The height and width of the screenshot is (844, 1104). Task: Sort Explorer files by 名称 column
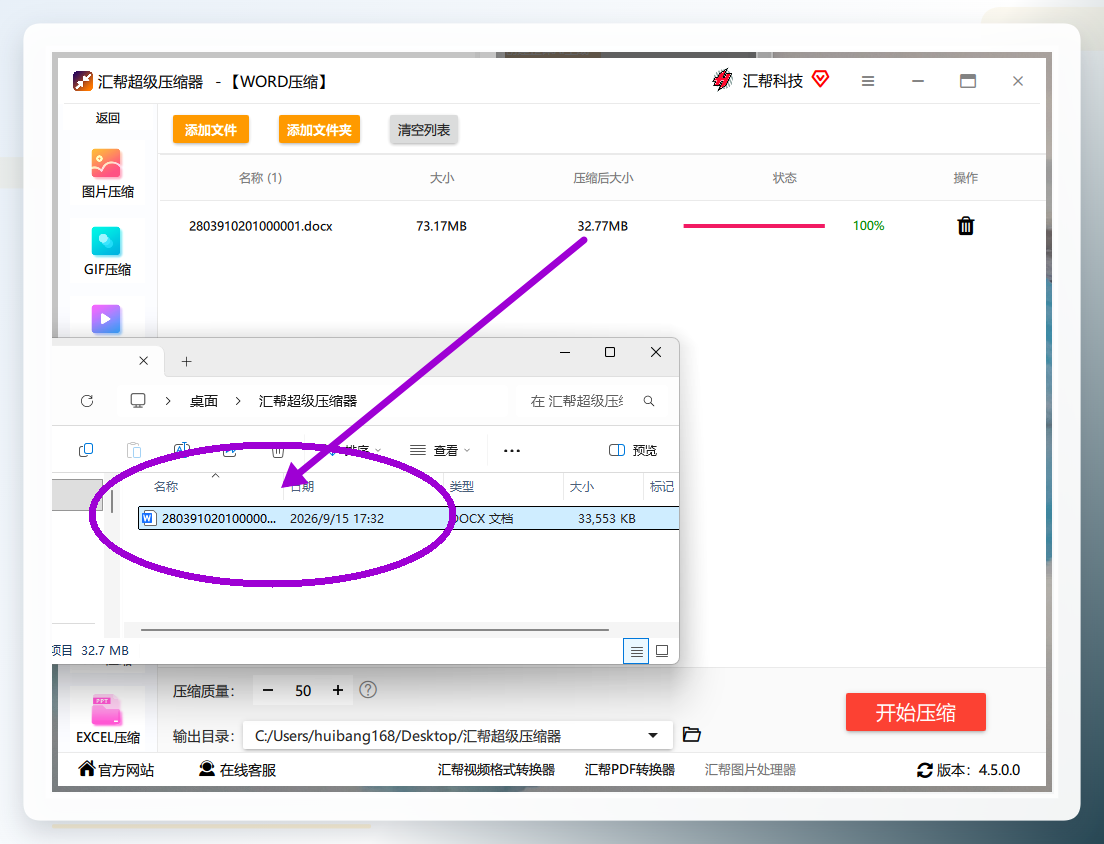tap(166, 486)
